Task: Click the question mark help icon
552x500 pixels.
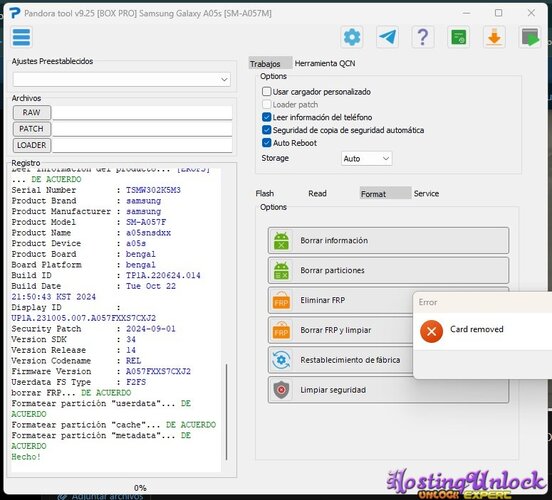Action: point(423,37)
